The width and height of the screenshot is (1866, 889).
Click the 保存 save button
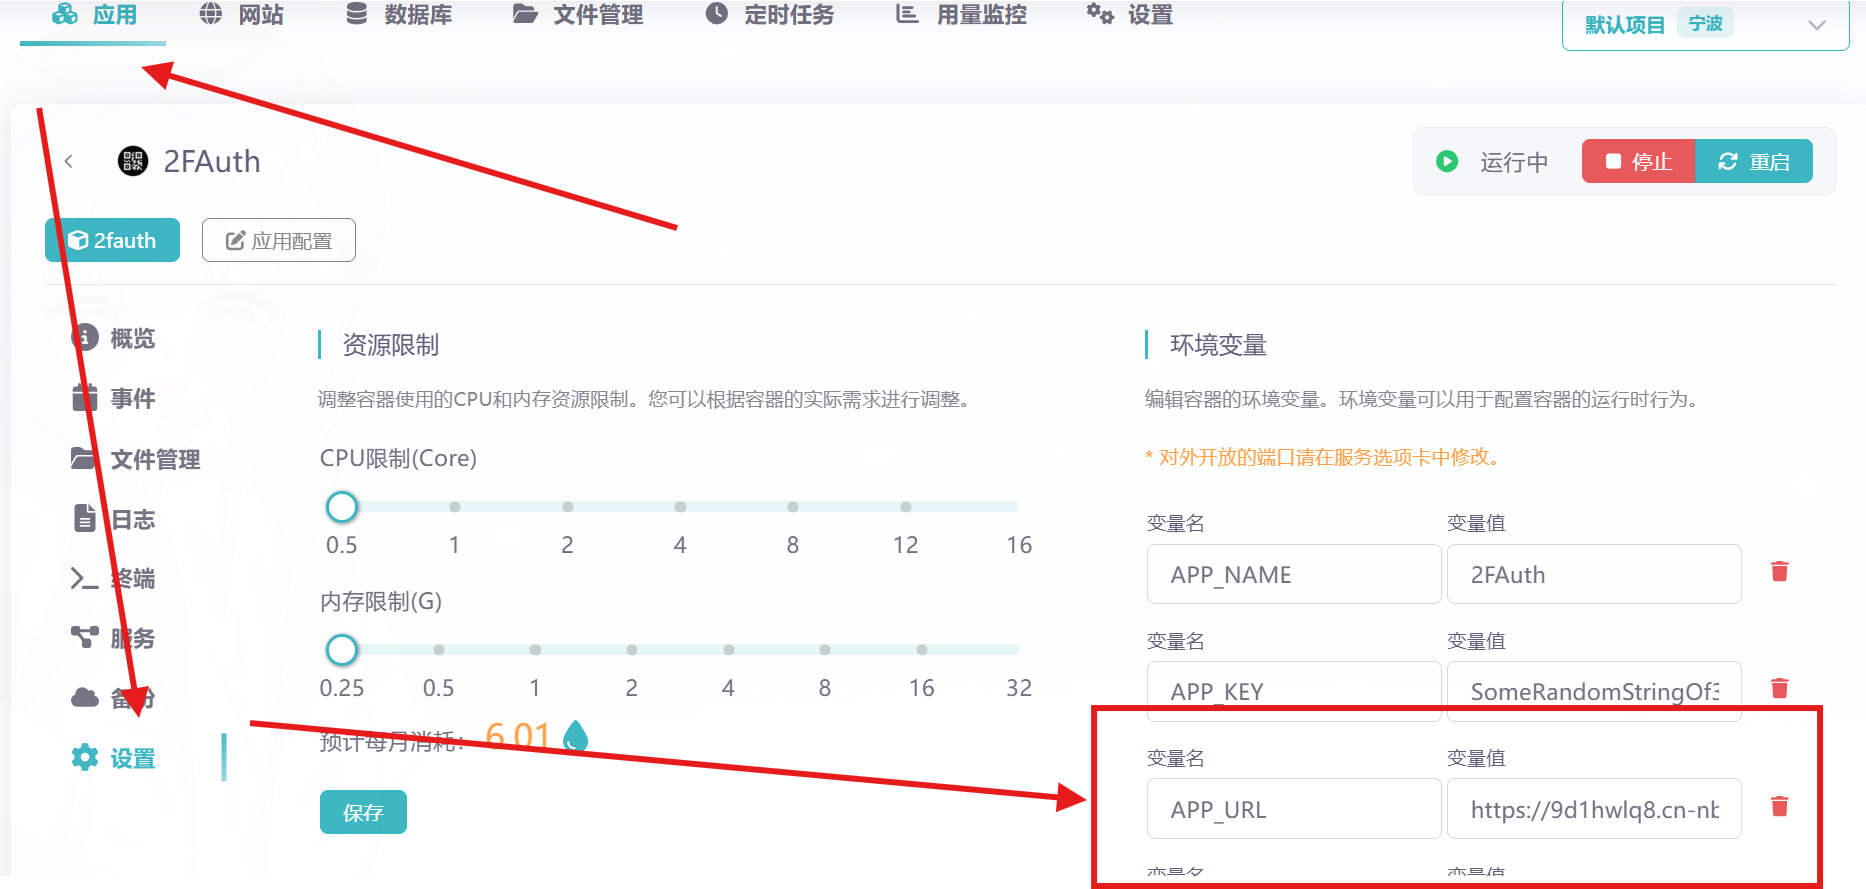(363, 812)
